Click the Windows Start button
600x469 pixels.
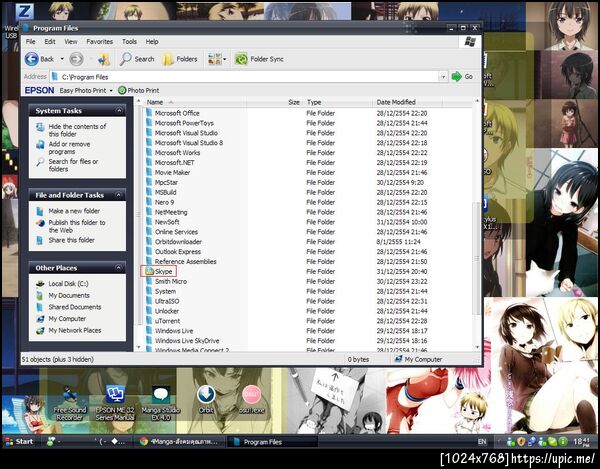click(x=19, y=441)
